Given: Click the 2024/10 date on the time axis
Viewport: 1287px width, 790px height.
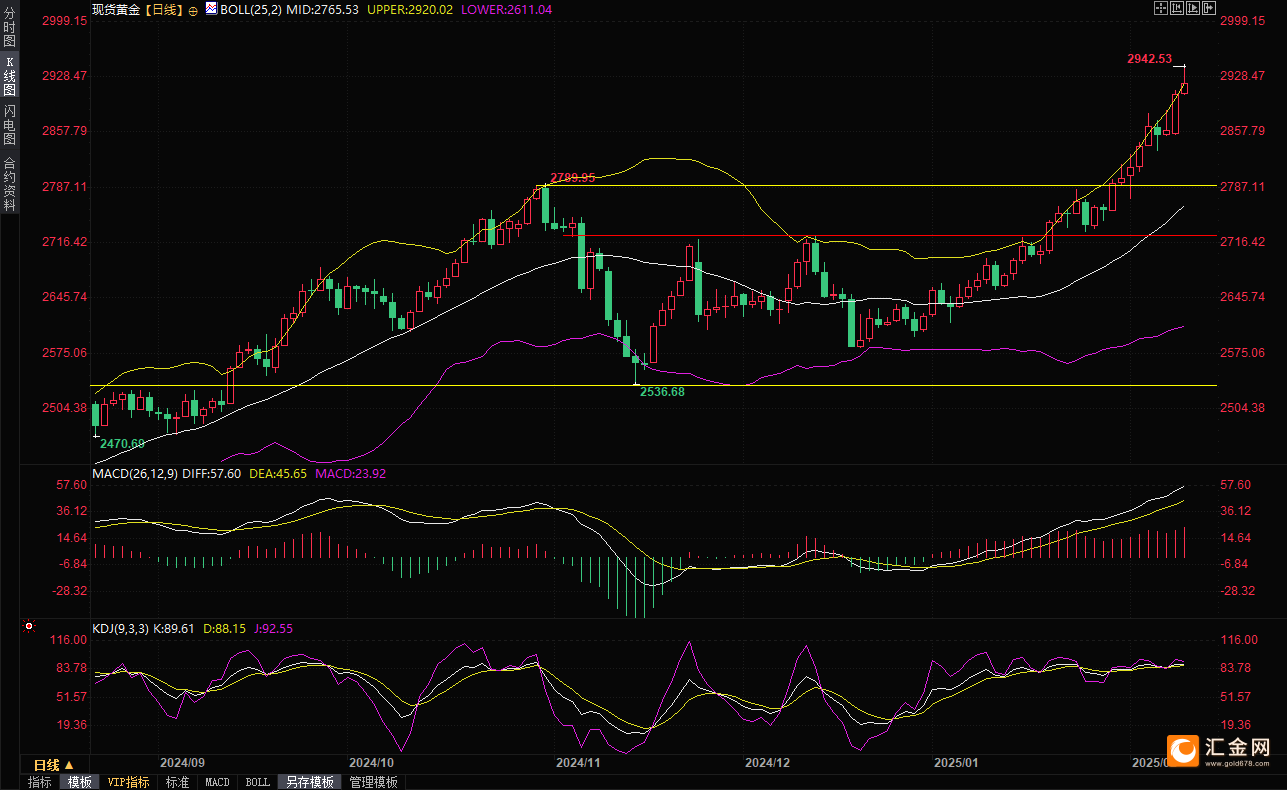Looking at the screenshot, I should [x=371, y=762].
